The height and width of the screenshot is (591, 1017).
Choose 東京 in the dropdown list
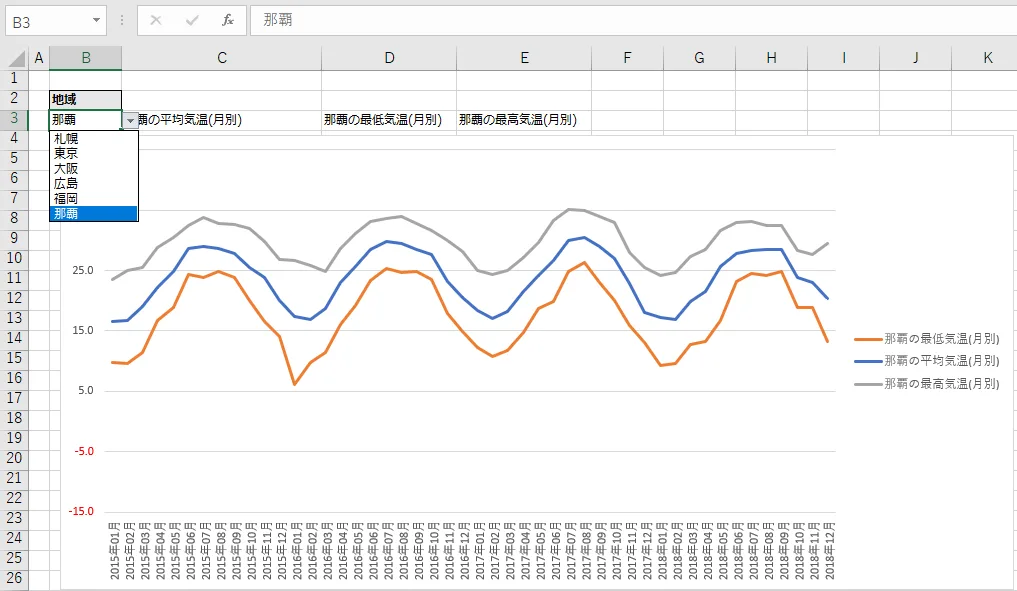point(66,154)
